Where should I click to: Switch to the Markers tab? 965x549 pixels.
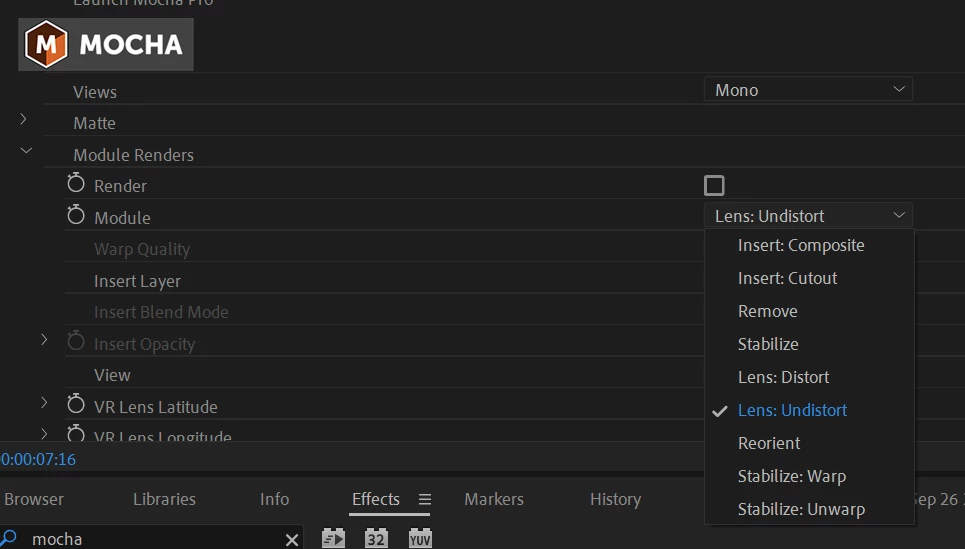point(494,499)
